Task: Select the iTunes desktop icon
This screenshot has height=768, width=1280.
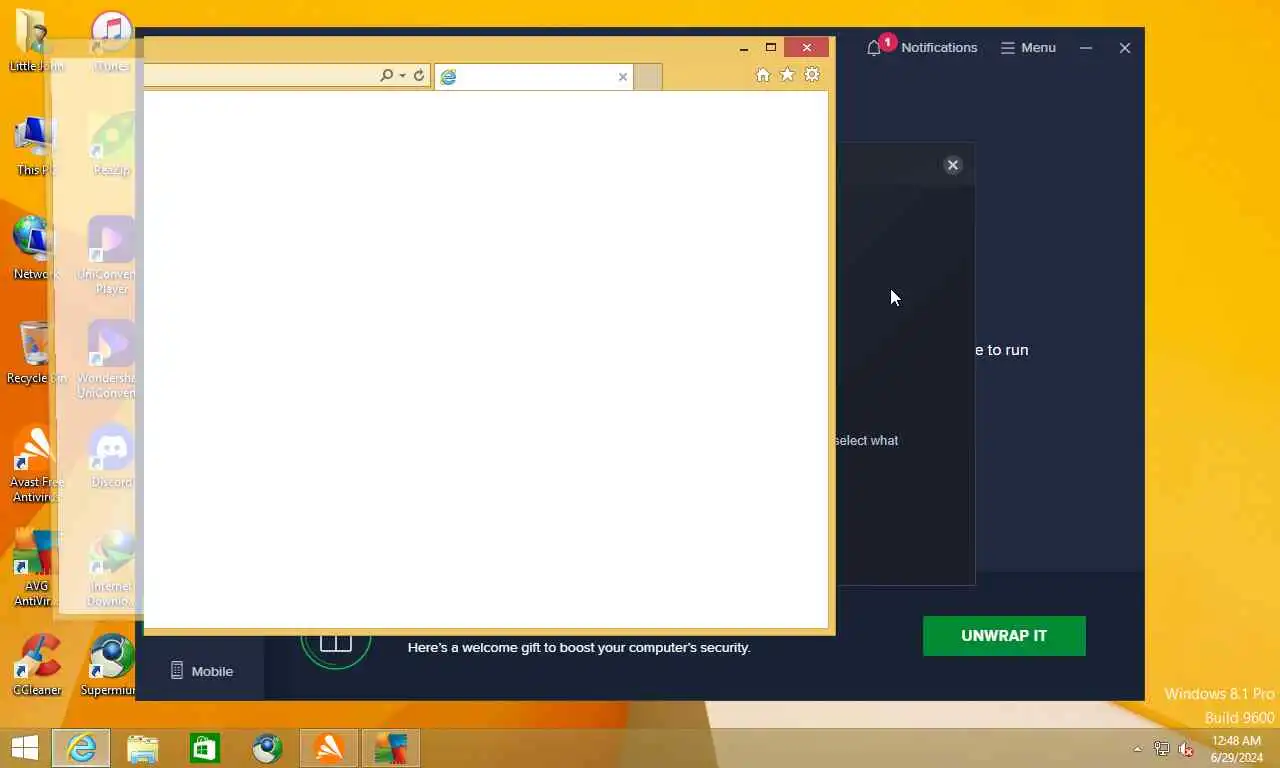Action: point(111,40)
